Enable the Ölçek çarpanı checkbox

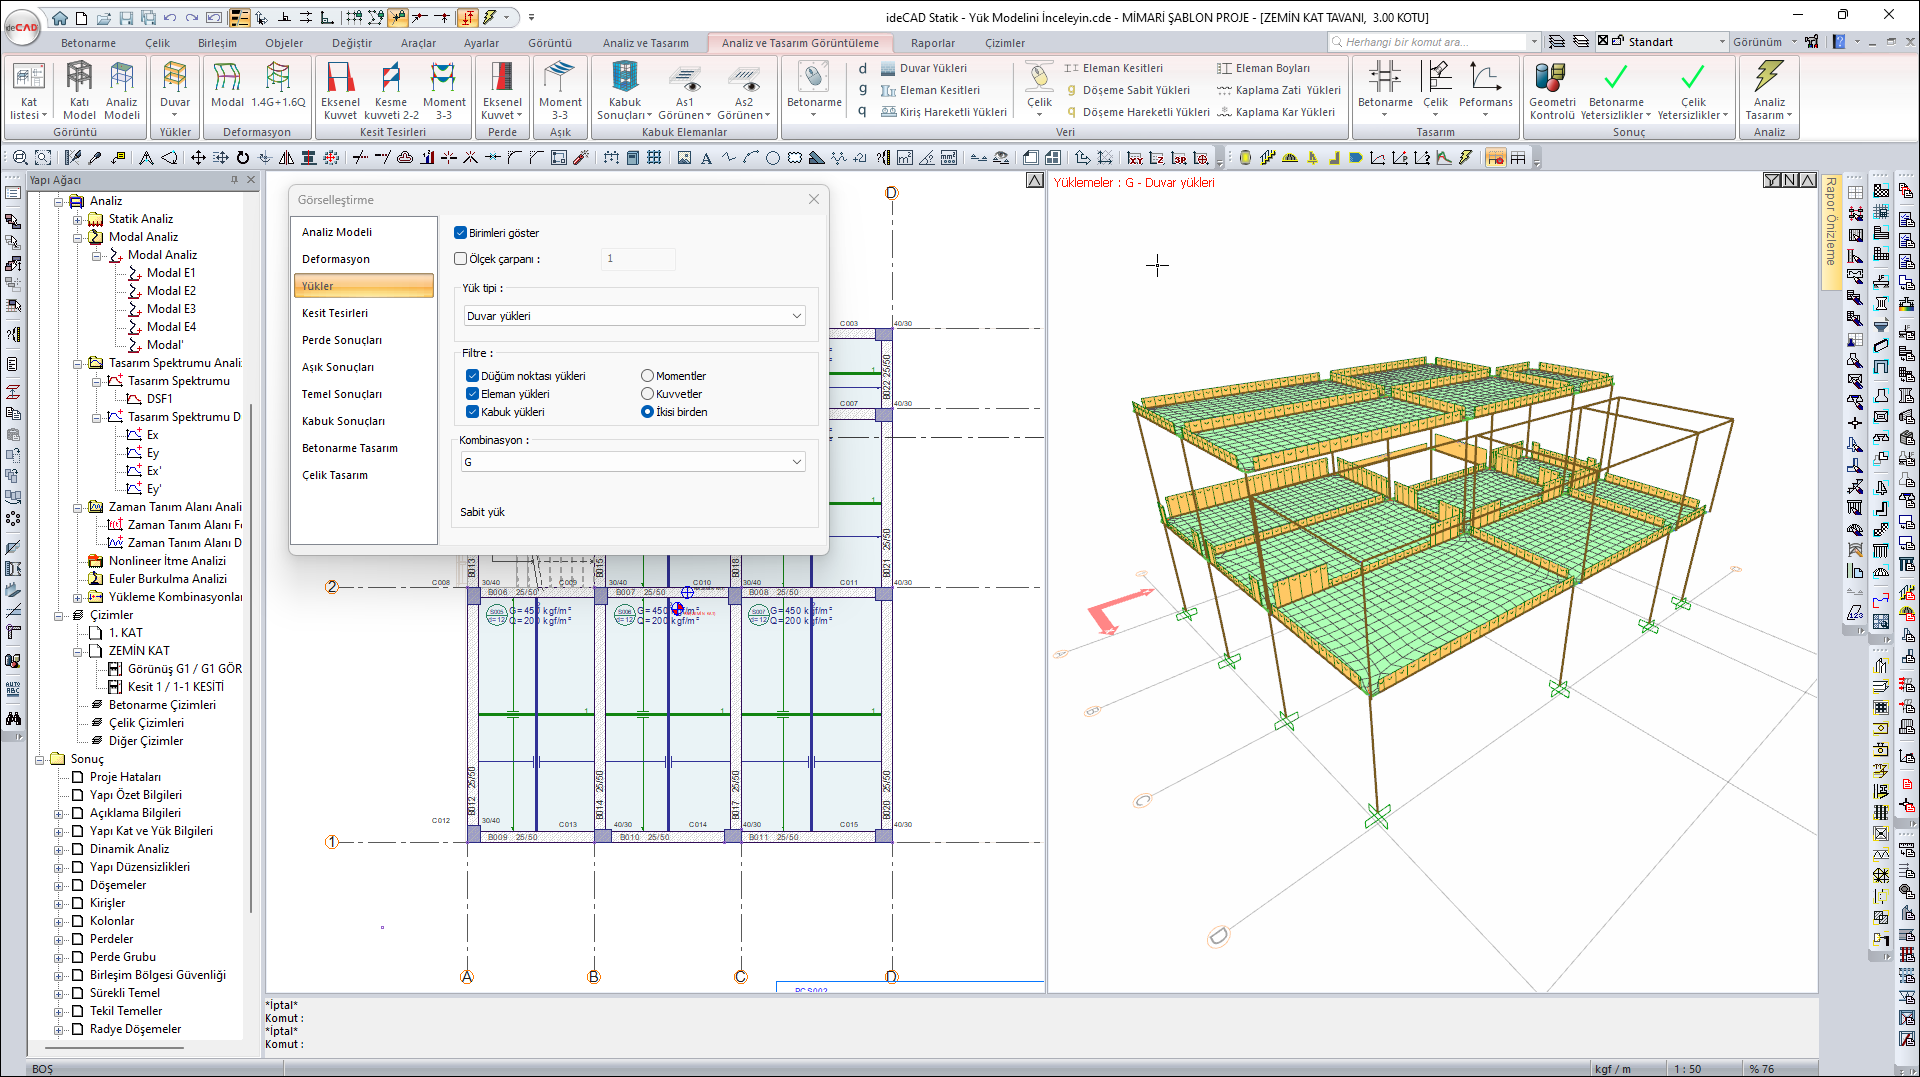click(x=461, y=259)
